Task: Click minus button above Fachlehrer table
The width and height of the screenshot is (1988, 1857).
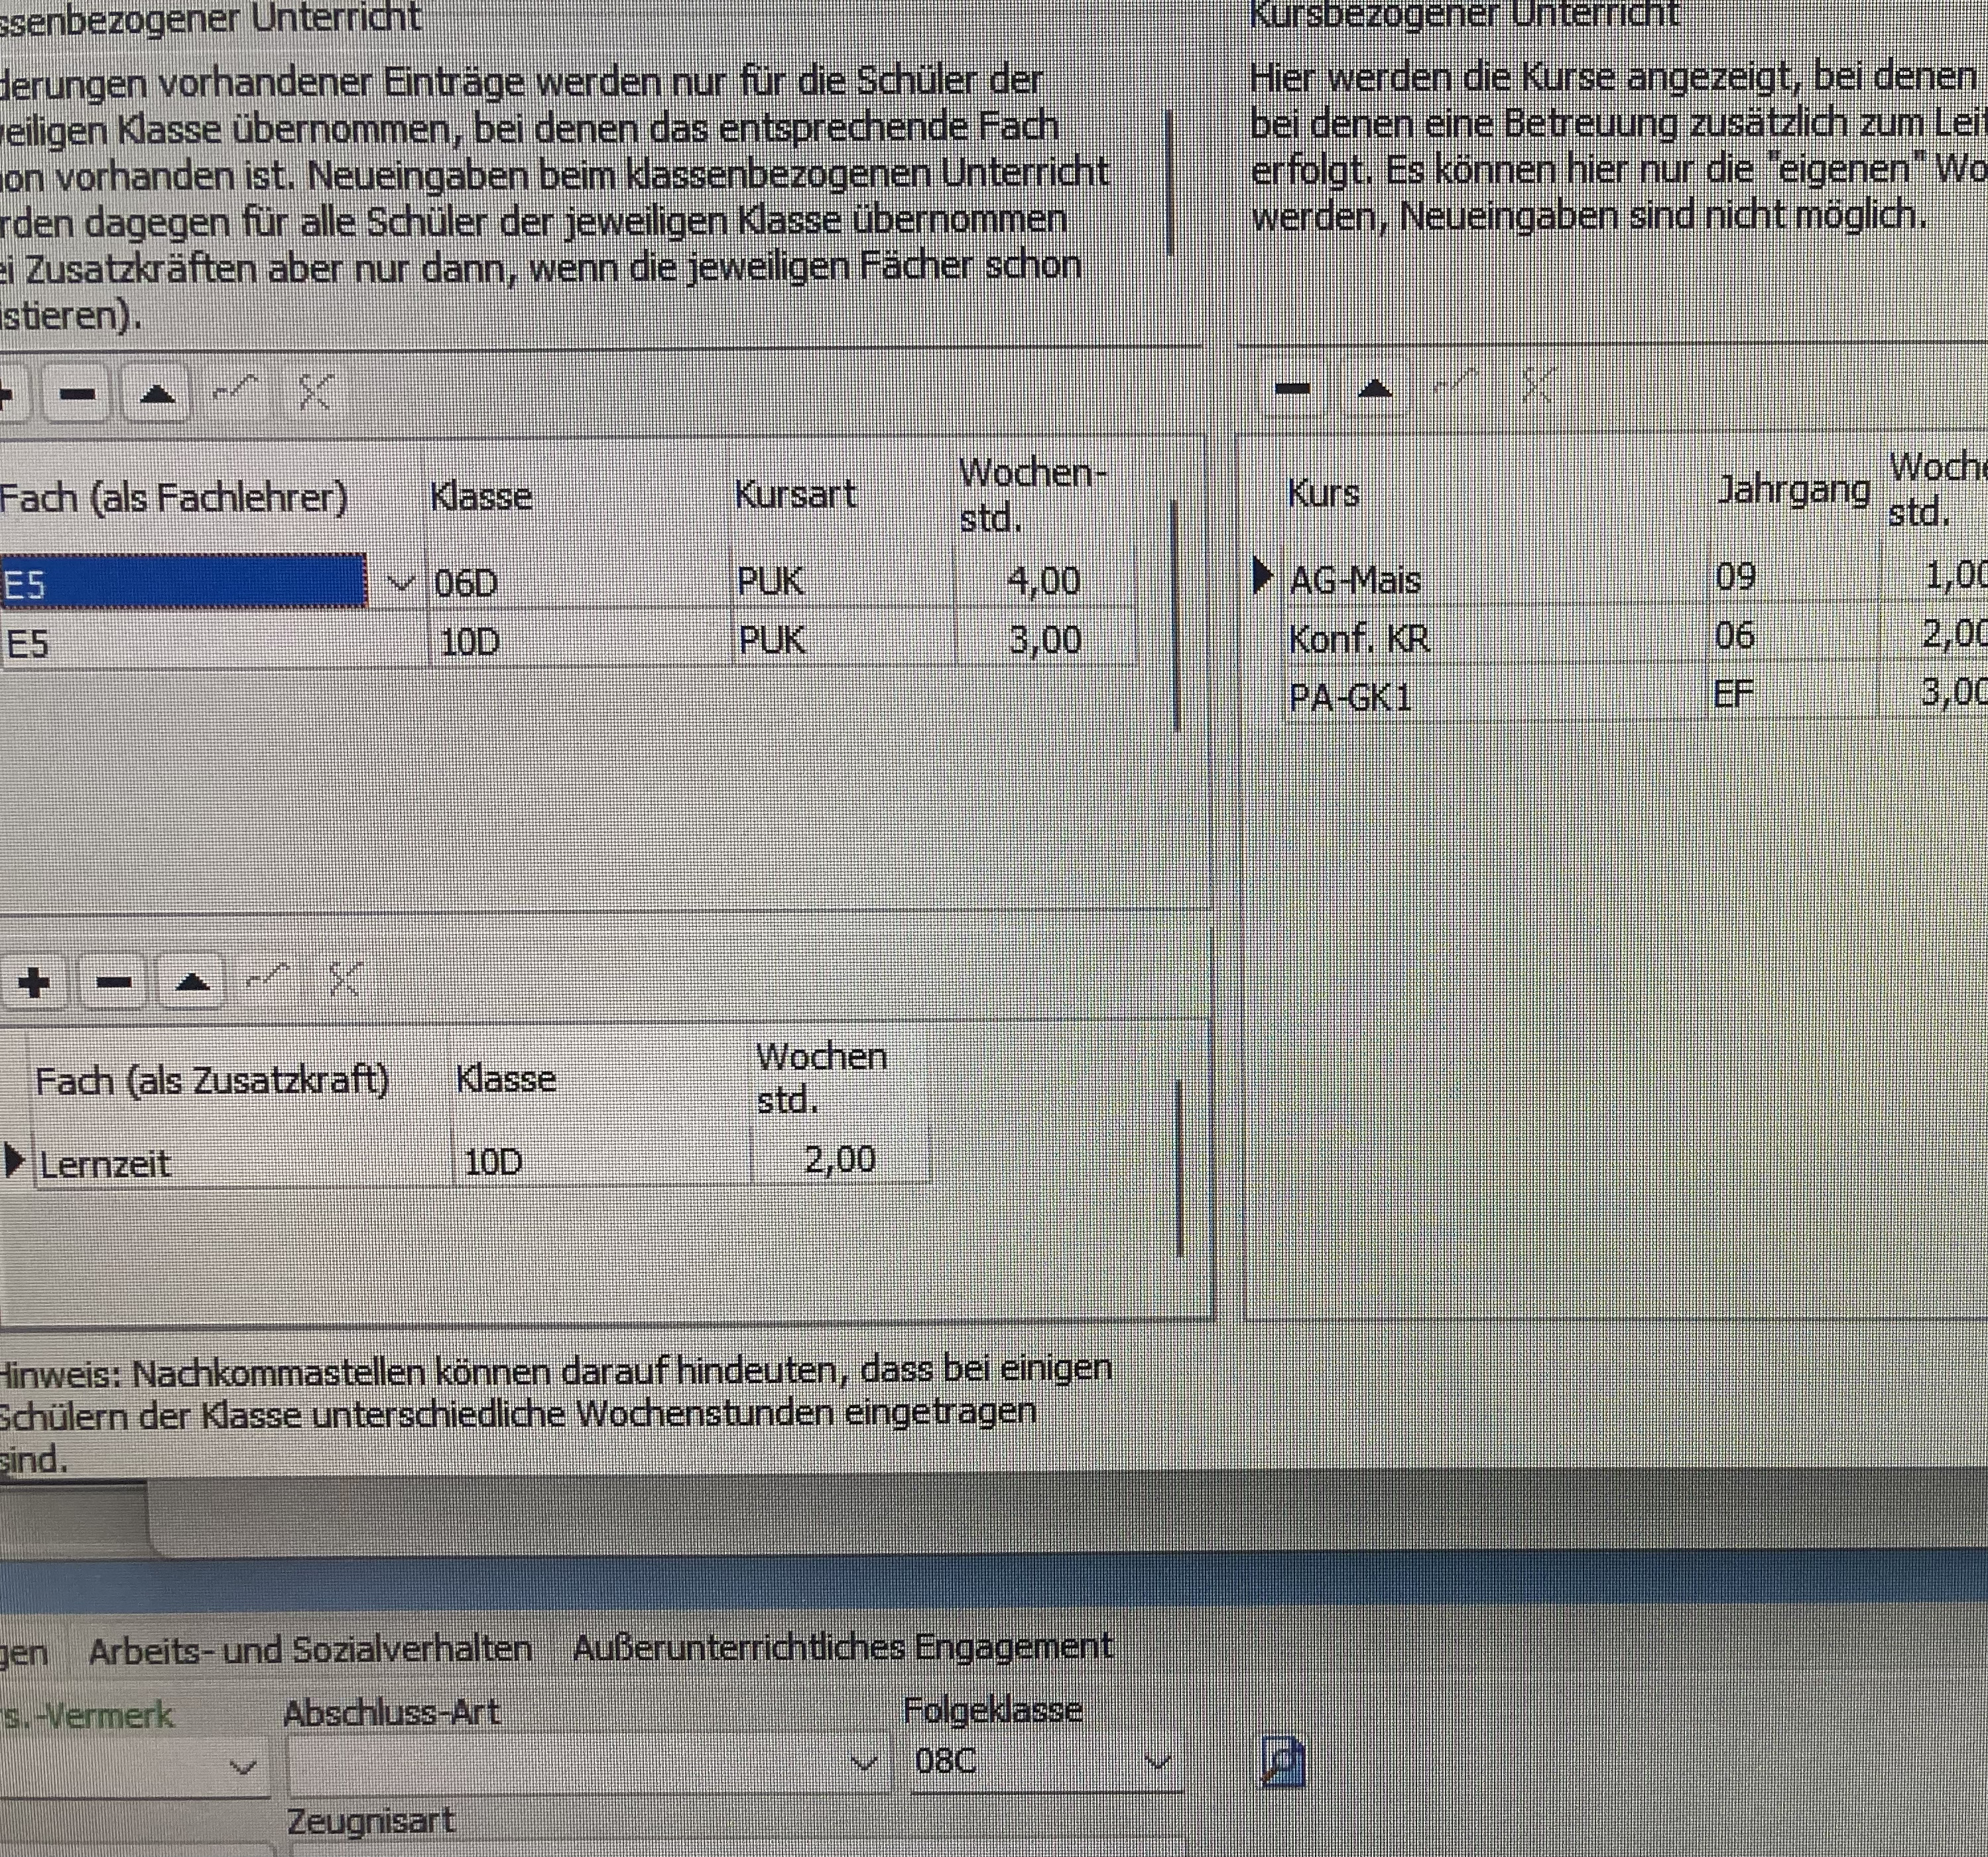Action: tap(78, 394)
